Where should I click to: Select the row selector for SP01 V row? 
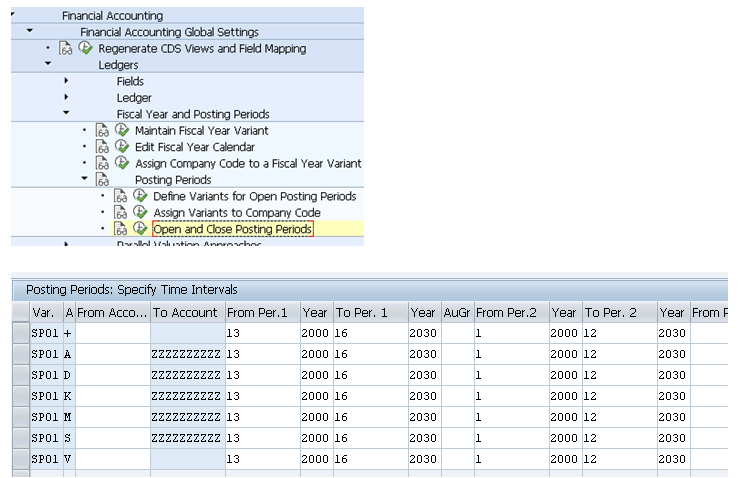21,459
